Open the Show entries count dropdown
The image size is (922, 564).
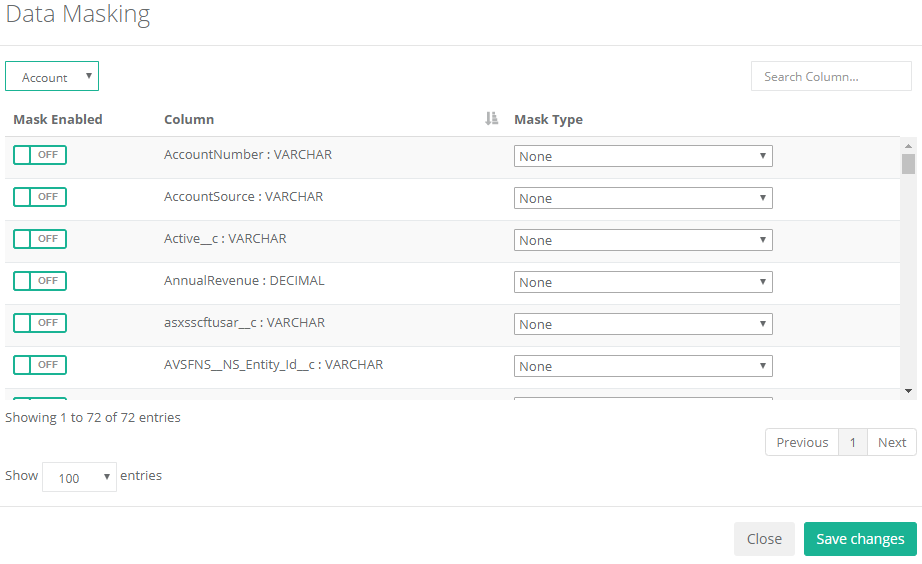[79, 478]
